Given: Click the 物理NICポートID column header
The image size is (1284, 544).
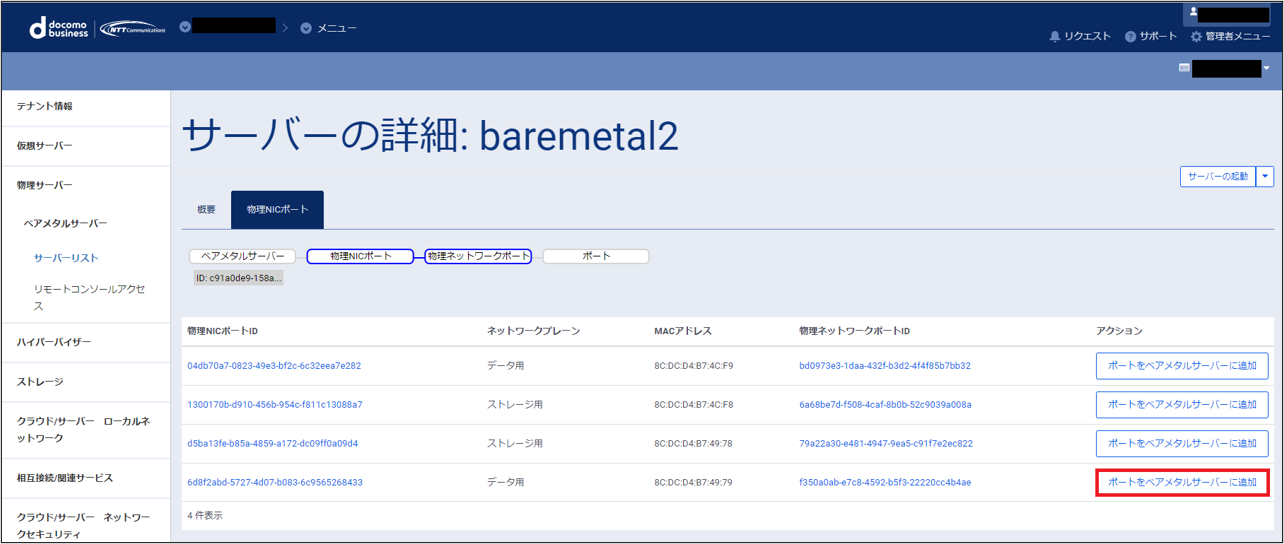Looking at the screenshot, I should [x=223, y=331].
